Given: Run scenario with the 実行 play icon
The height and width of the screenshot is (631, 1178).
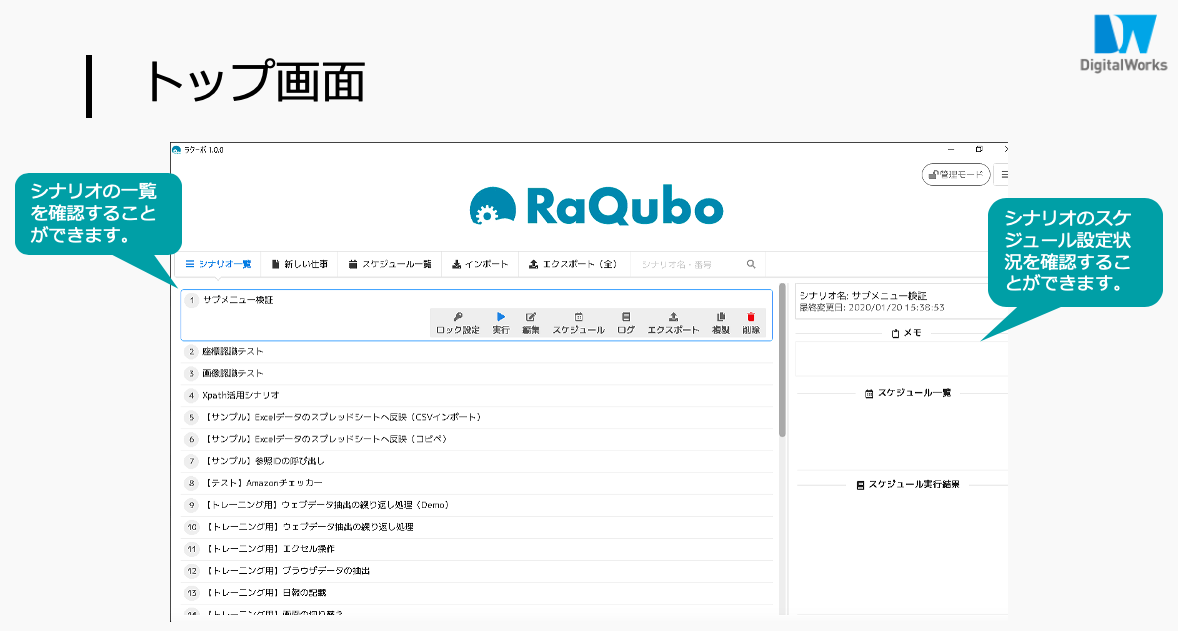Looking at the screenshot, I should (501, 317).
